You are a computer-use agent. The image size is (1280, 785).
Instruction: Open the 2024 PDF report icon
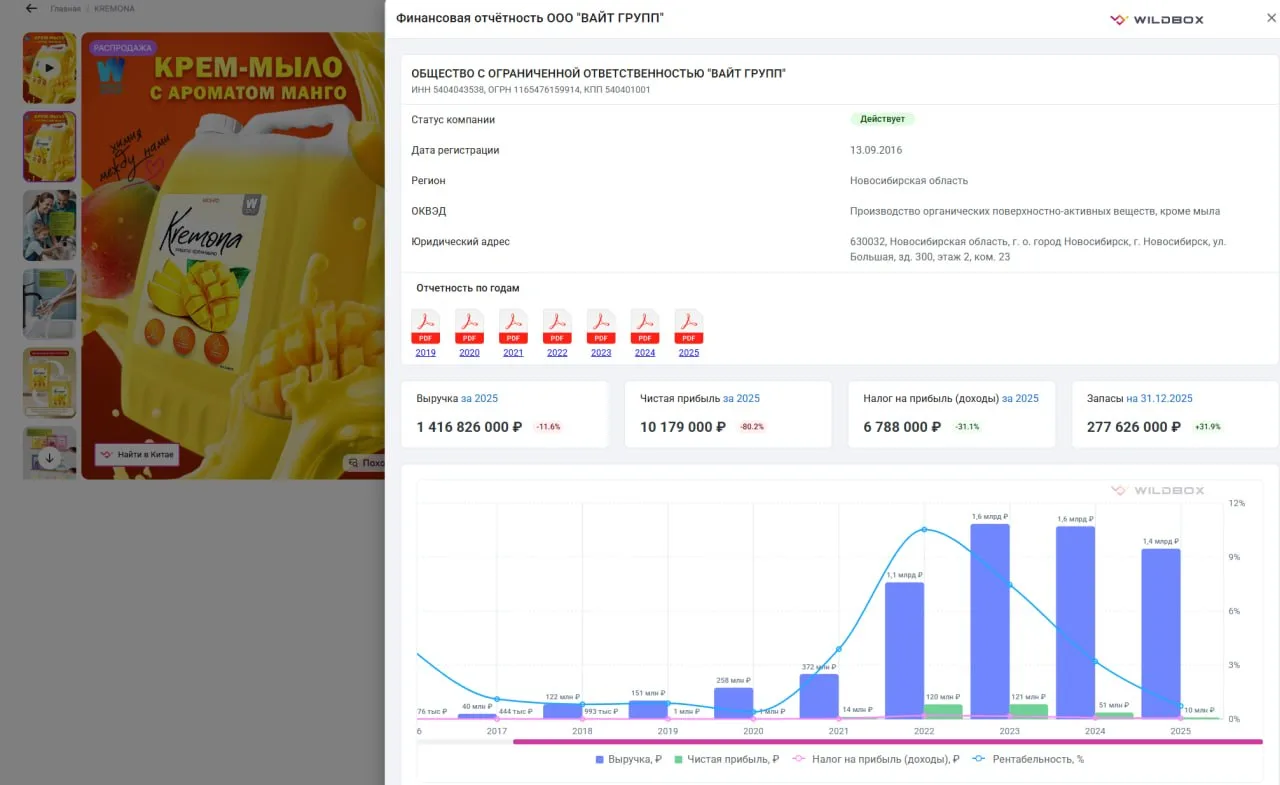(x=645, y=326)
